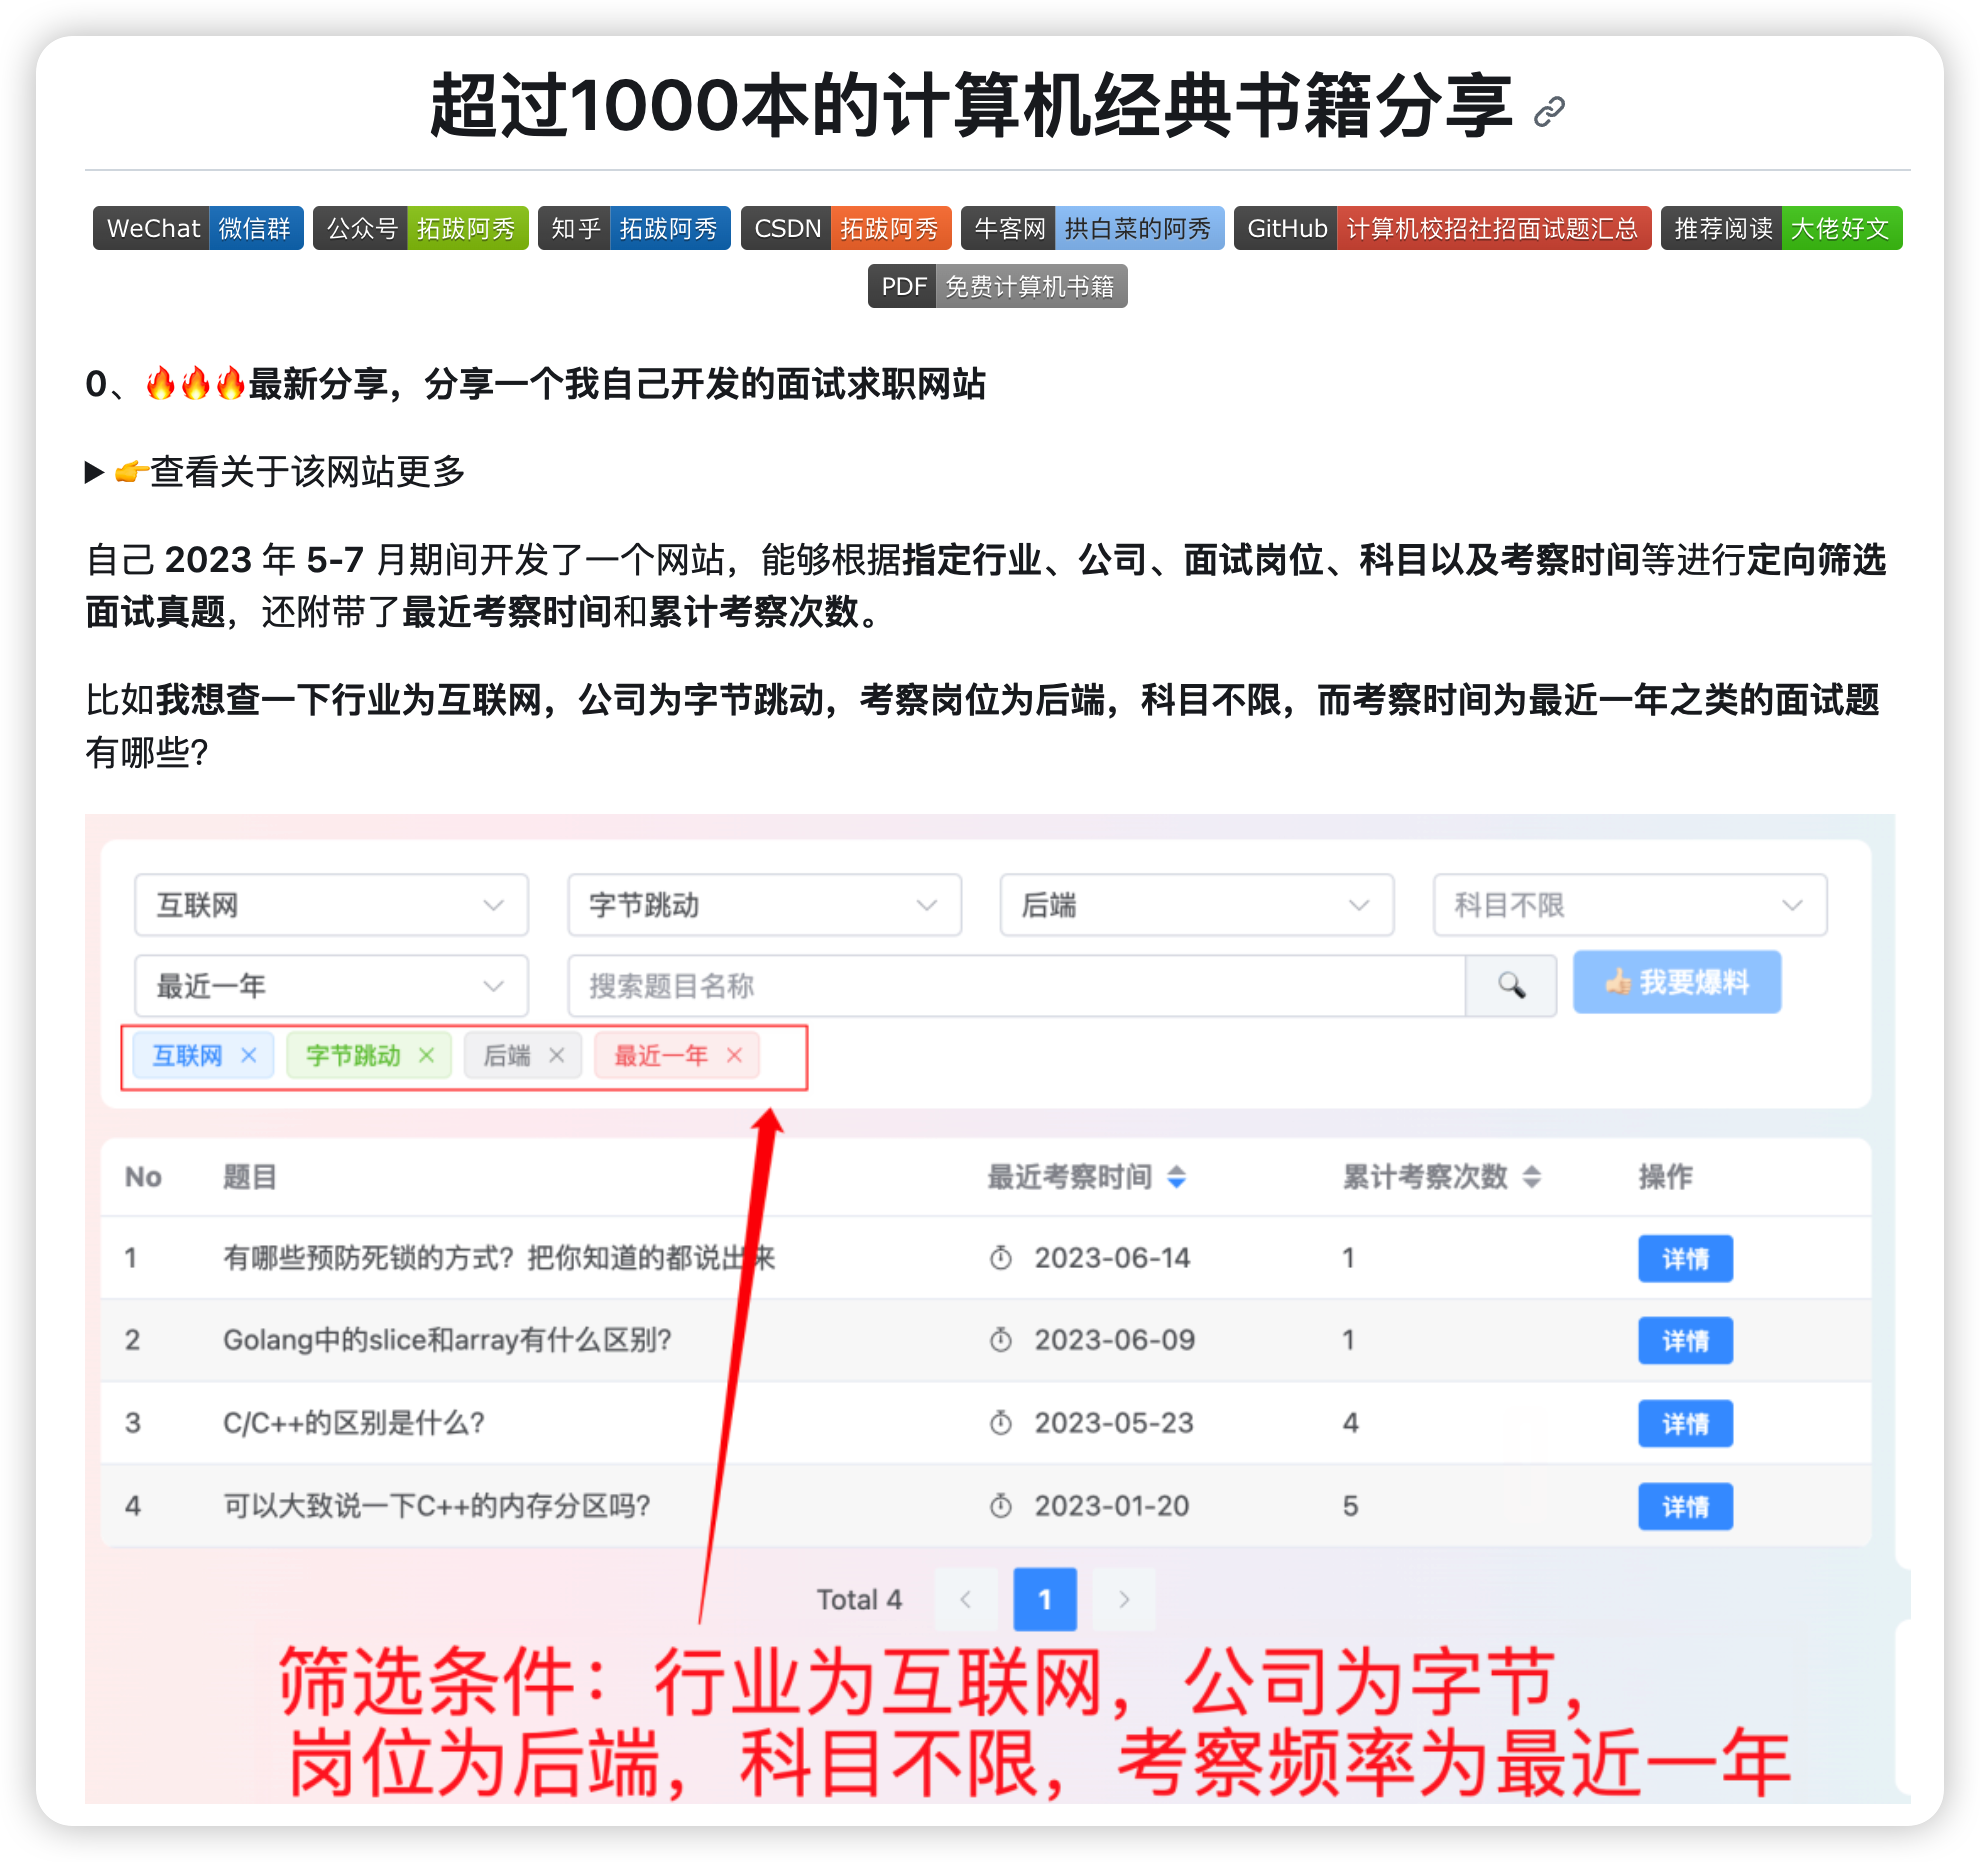Remove the 字节跳动 filter tag
The height and width of the screenshot is (1862, 1980).
(426, 1055)
